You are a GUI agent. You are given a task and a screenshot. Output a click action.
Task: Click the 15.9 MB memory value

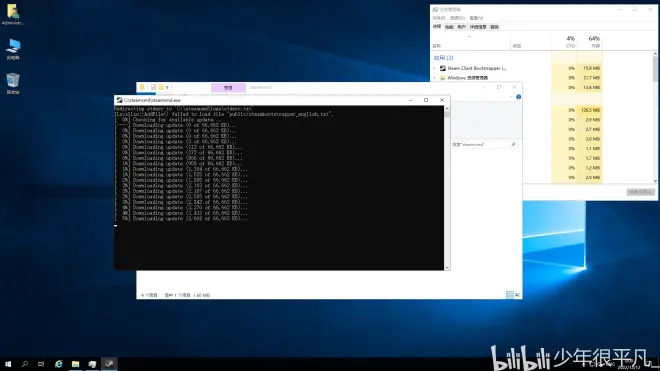tap(591, 68)
